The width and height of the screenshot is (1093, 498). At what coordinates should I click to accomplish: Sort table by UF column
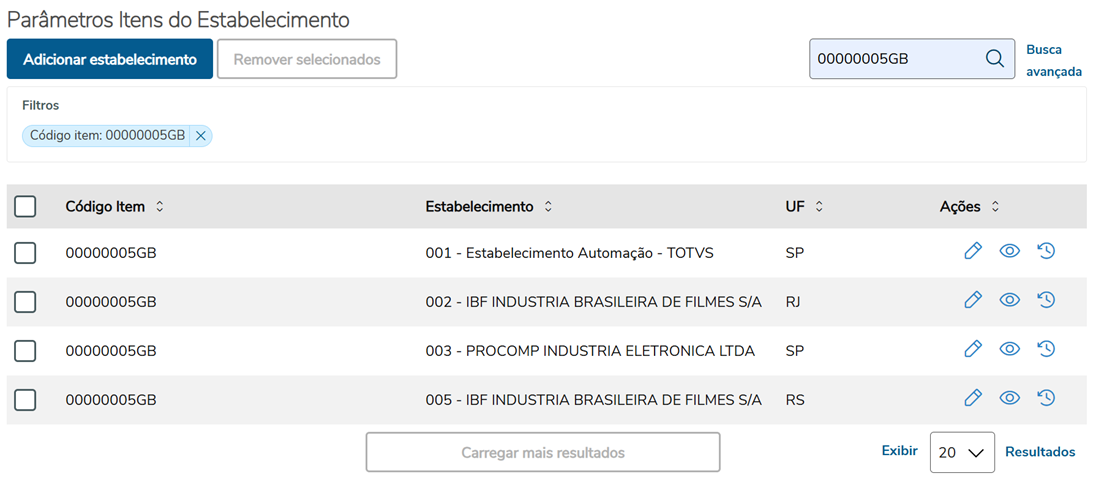819,207
